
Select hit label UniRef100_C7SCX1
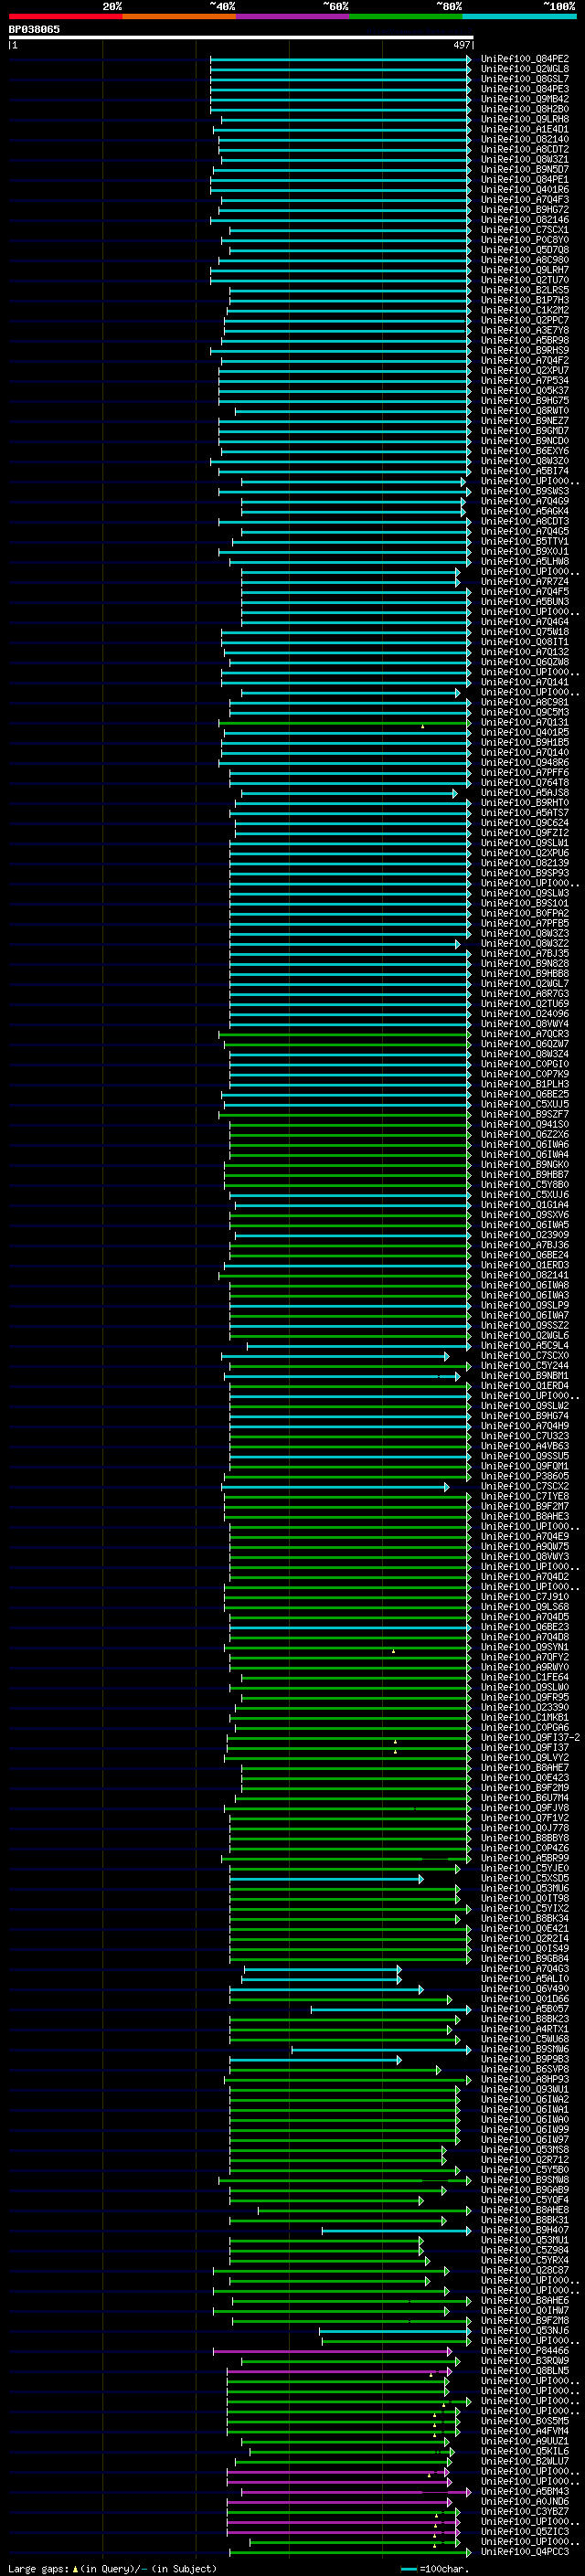coord(525,230)
